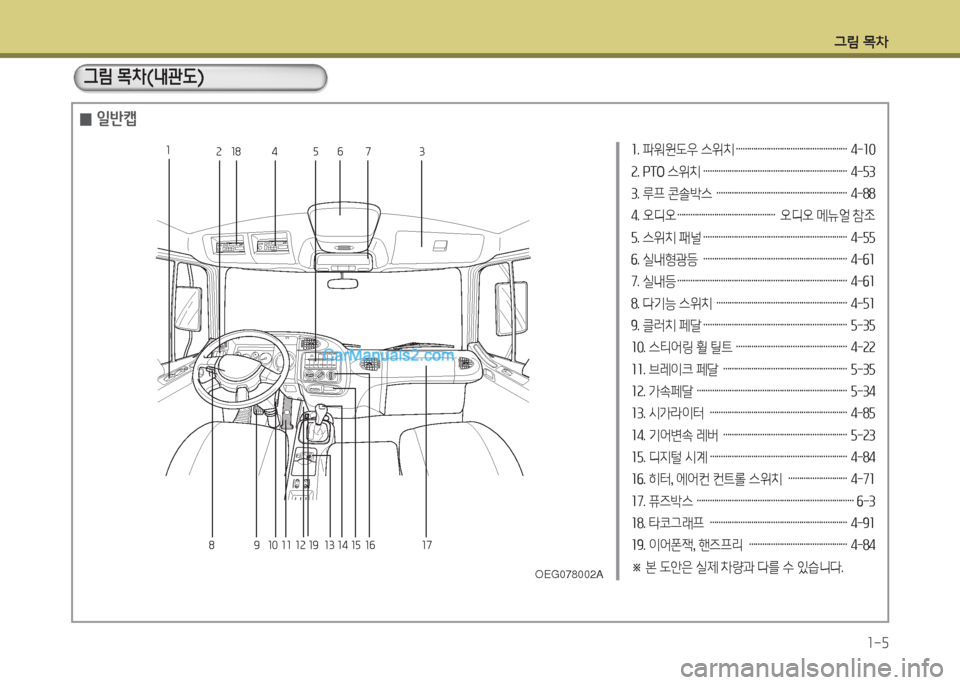
Task: Click the '그림 목차' page header text
Action: click(861, 42)
